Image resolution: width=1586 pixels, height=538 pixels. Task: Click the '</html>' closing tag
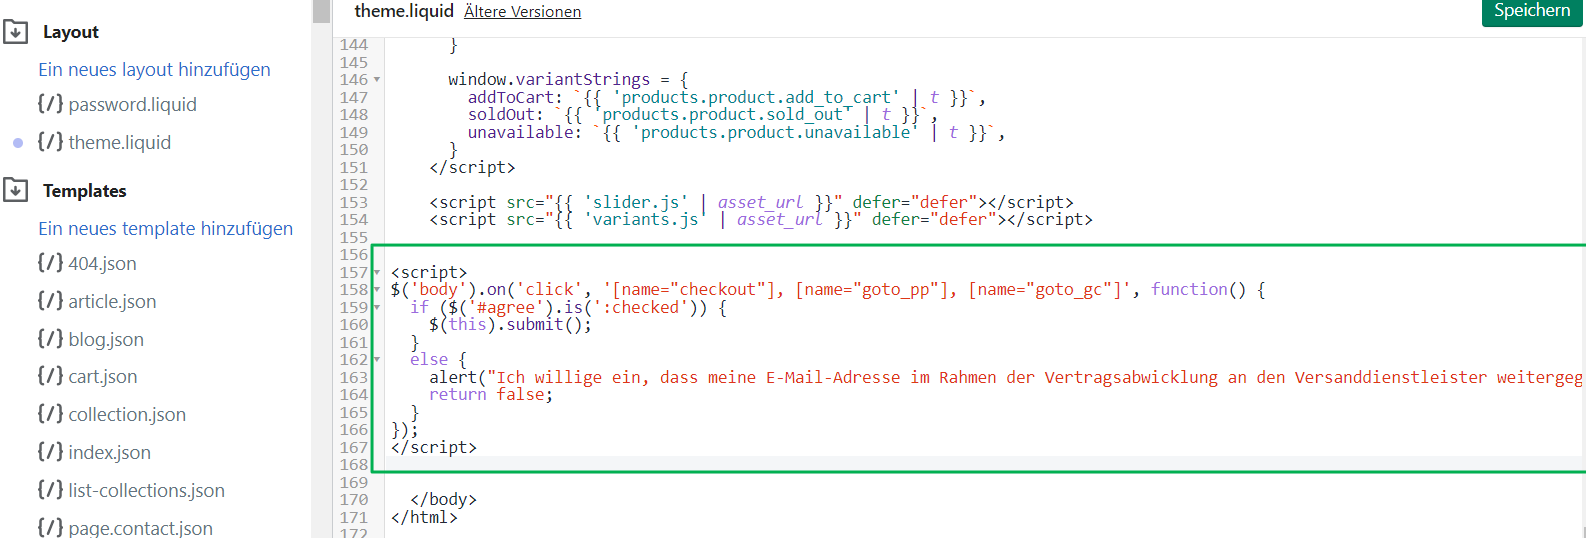click(x=424, y=517)
